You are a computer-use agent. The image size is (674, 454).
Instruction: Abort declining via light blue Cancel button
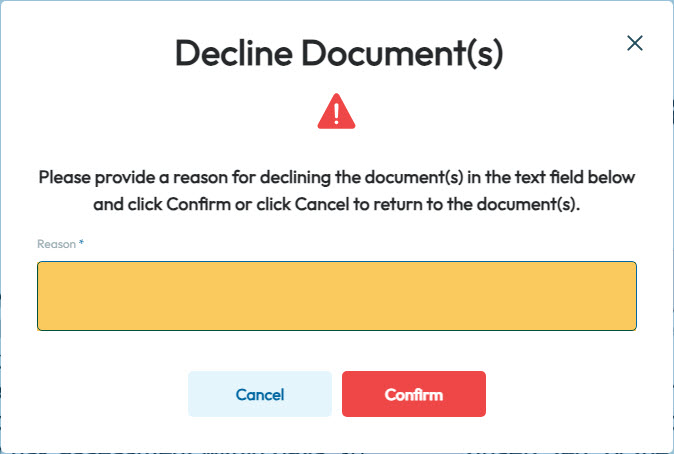click(260, 394)
